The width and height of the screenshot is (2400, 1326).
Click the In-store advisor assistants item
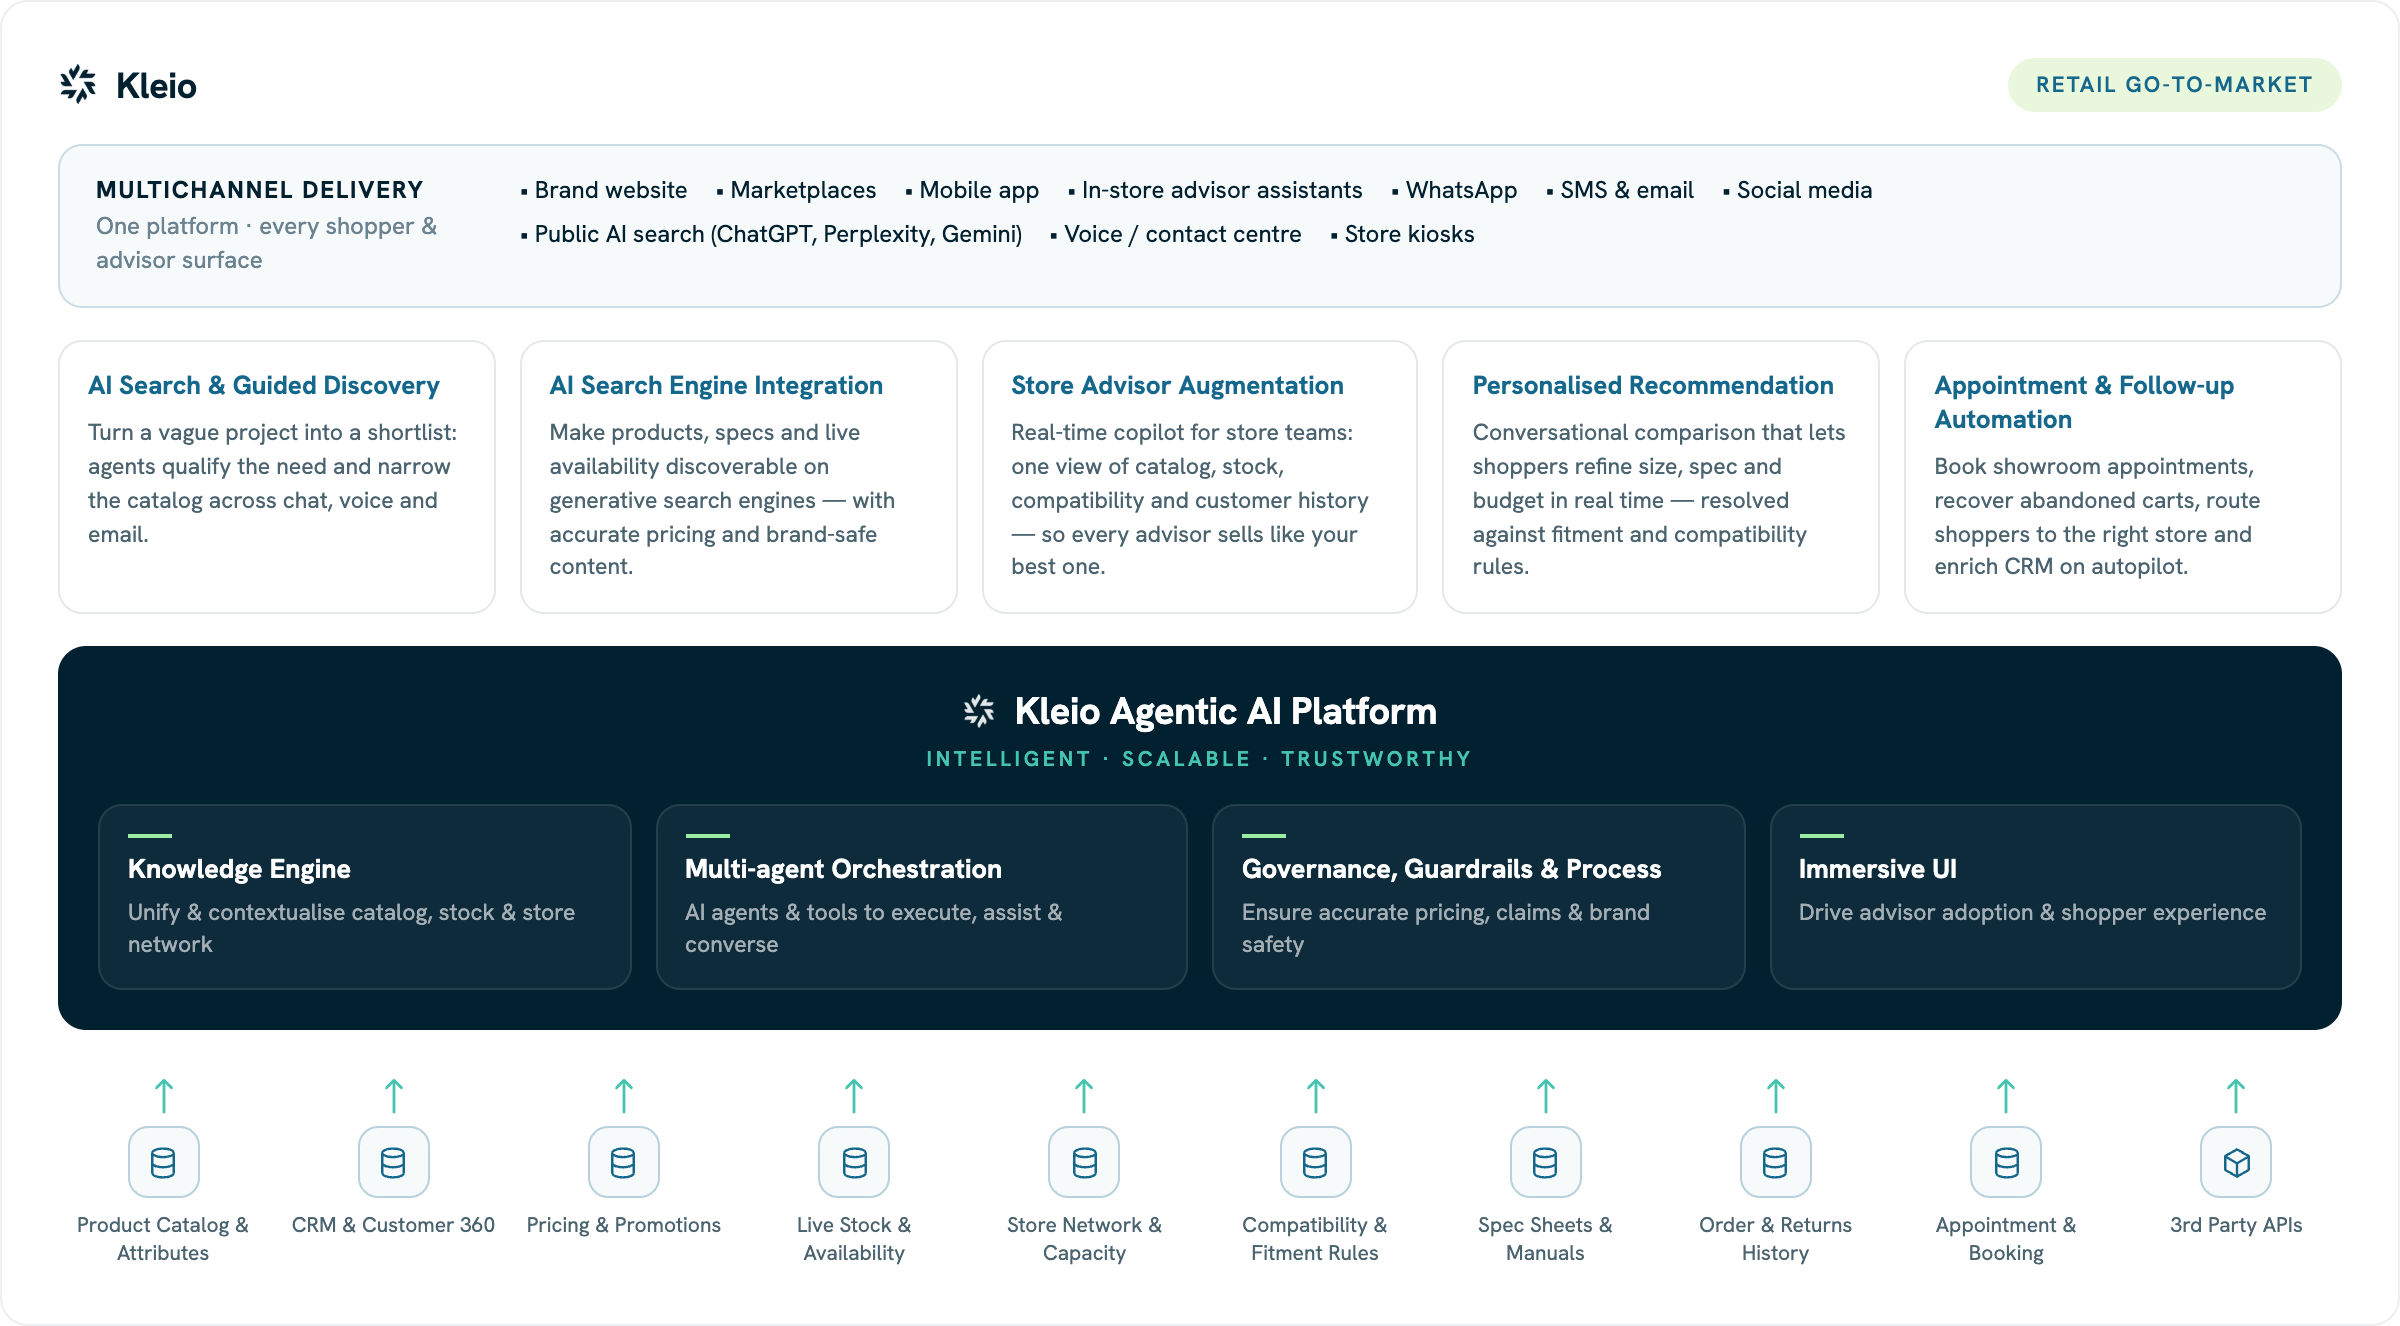(1215, 190)
